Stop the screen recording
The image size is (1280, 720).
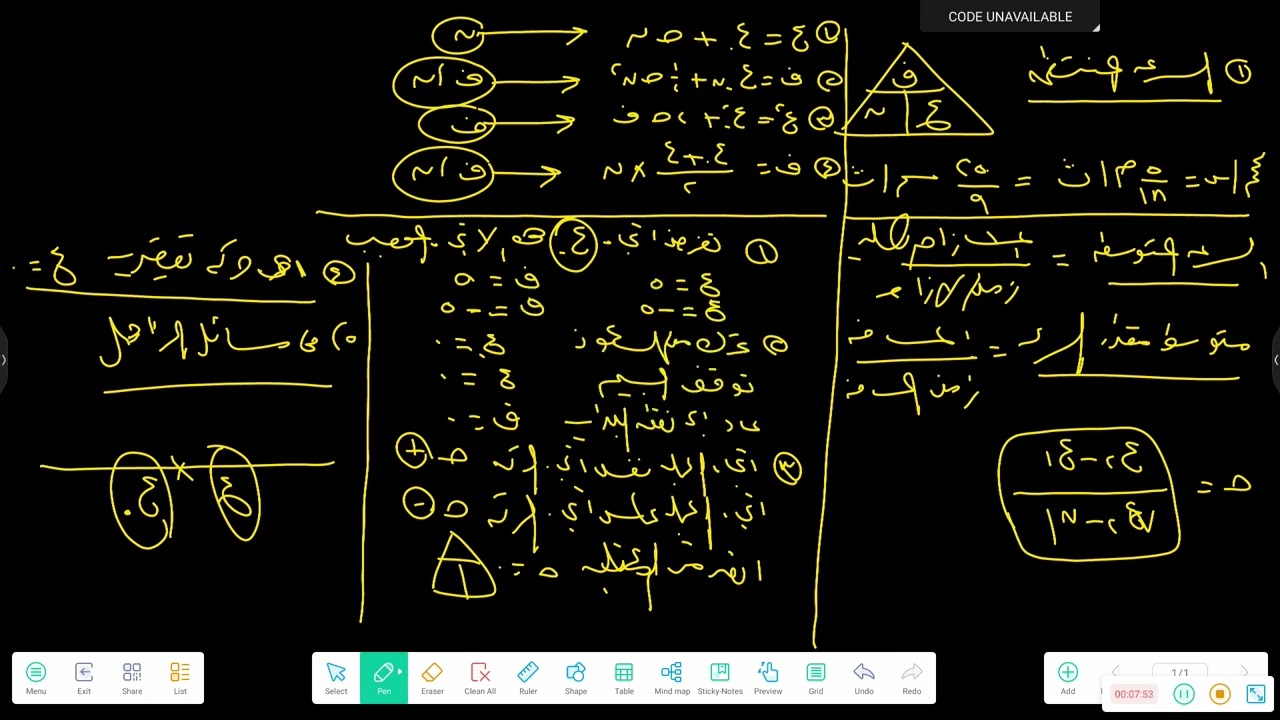pos(1220,694)
